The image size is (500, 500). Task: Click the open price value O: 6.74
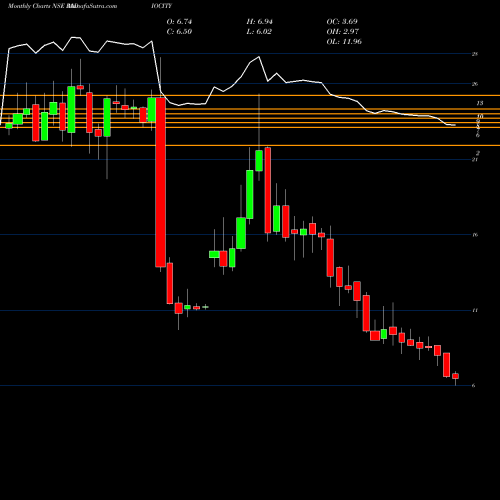point(179,22)
